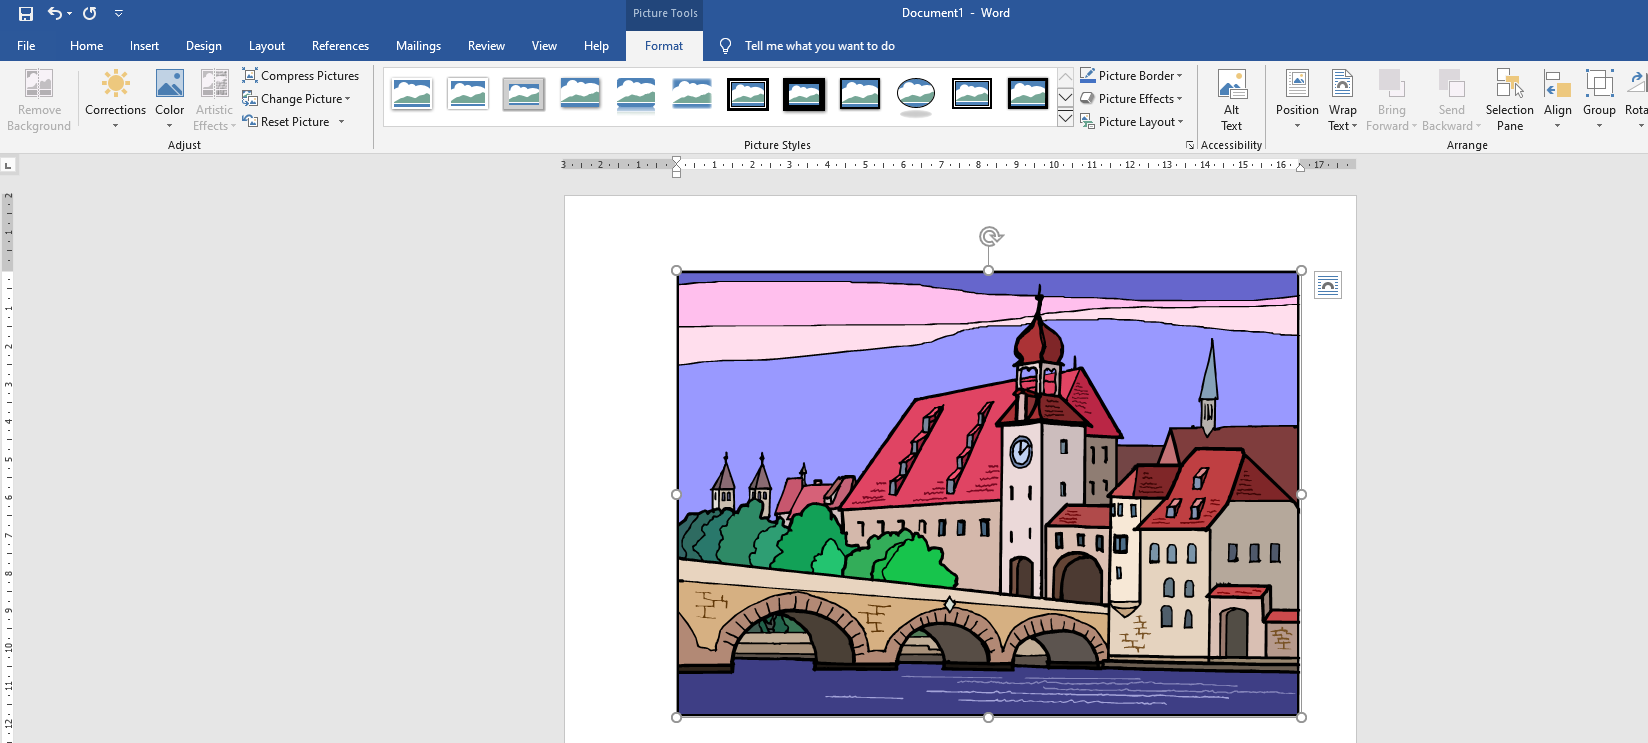Open the Picture Styles dialog launcher
This screenshot has height=743, width=1648.
pyautogui.click(x=1190, y=145)
